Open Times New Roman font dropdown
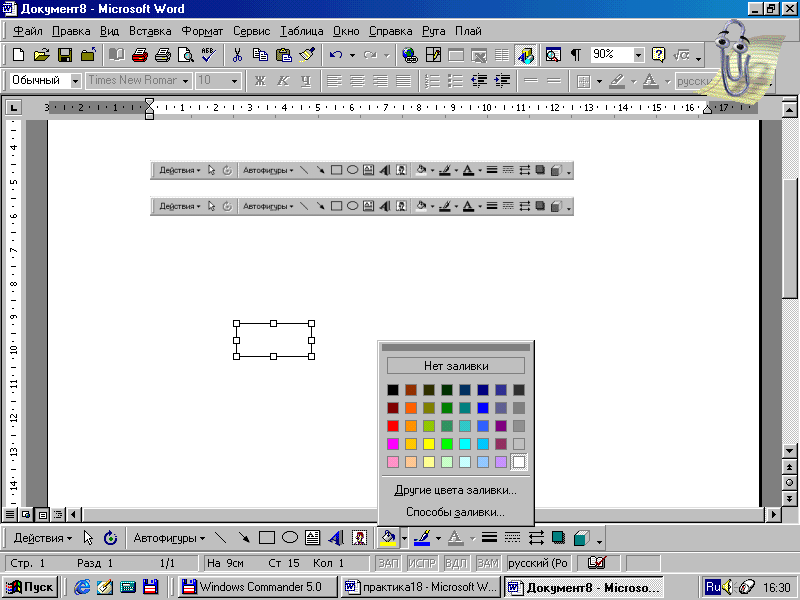The image size is (800, 600). 185,81
